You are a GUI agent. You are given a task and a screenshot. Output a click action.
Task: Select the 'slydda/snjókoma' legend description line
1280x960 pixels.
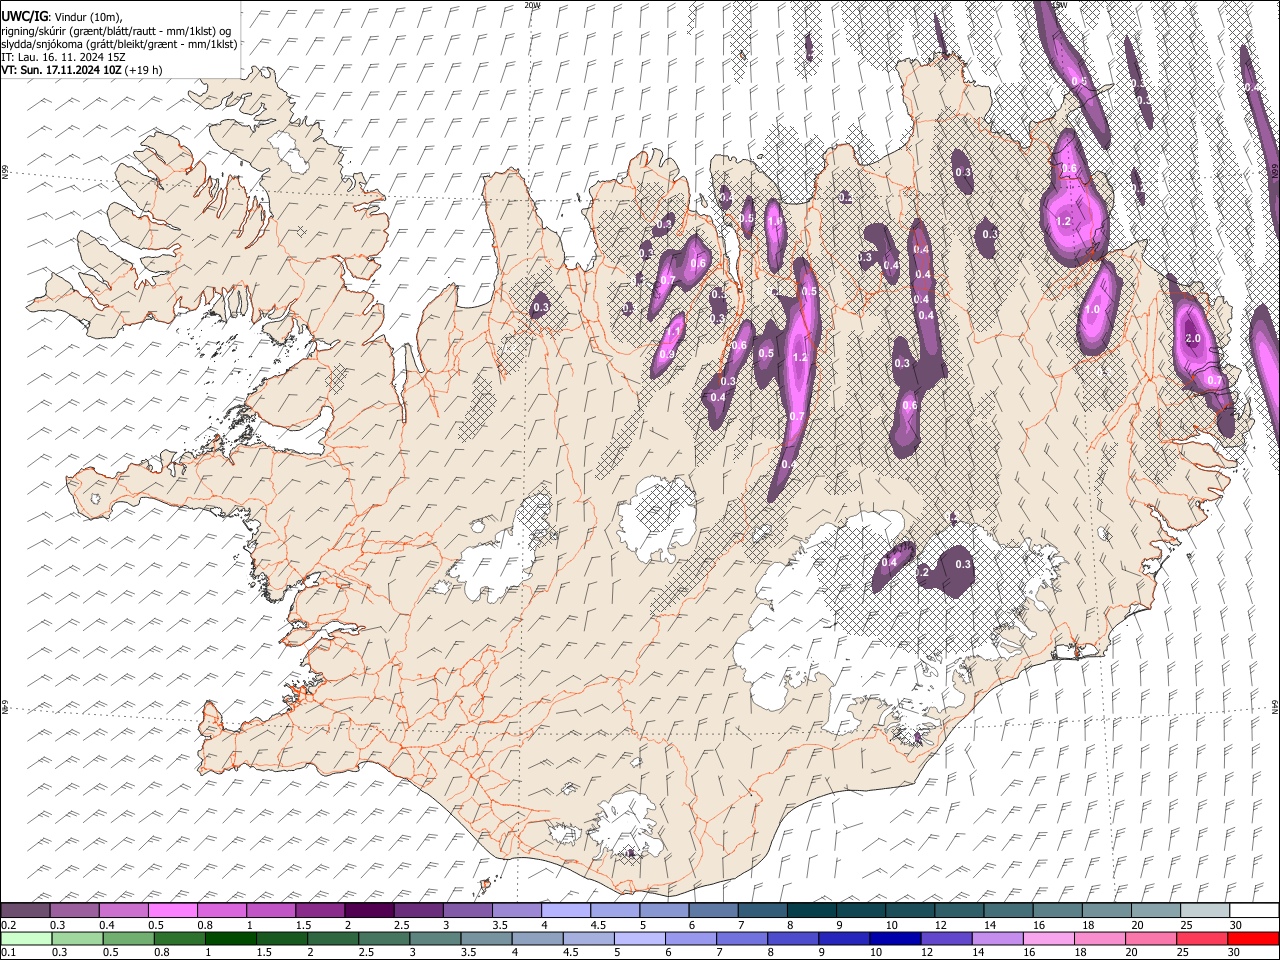click(x=119, y=44)
